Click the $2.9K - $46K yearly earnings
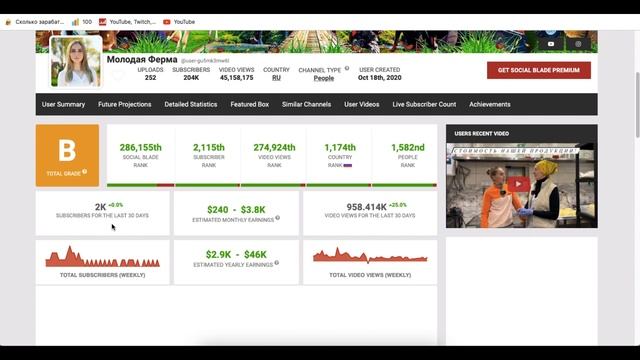Screen dimensions: 640x360 [236, 255]
